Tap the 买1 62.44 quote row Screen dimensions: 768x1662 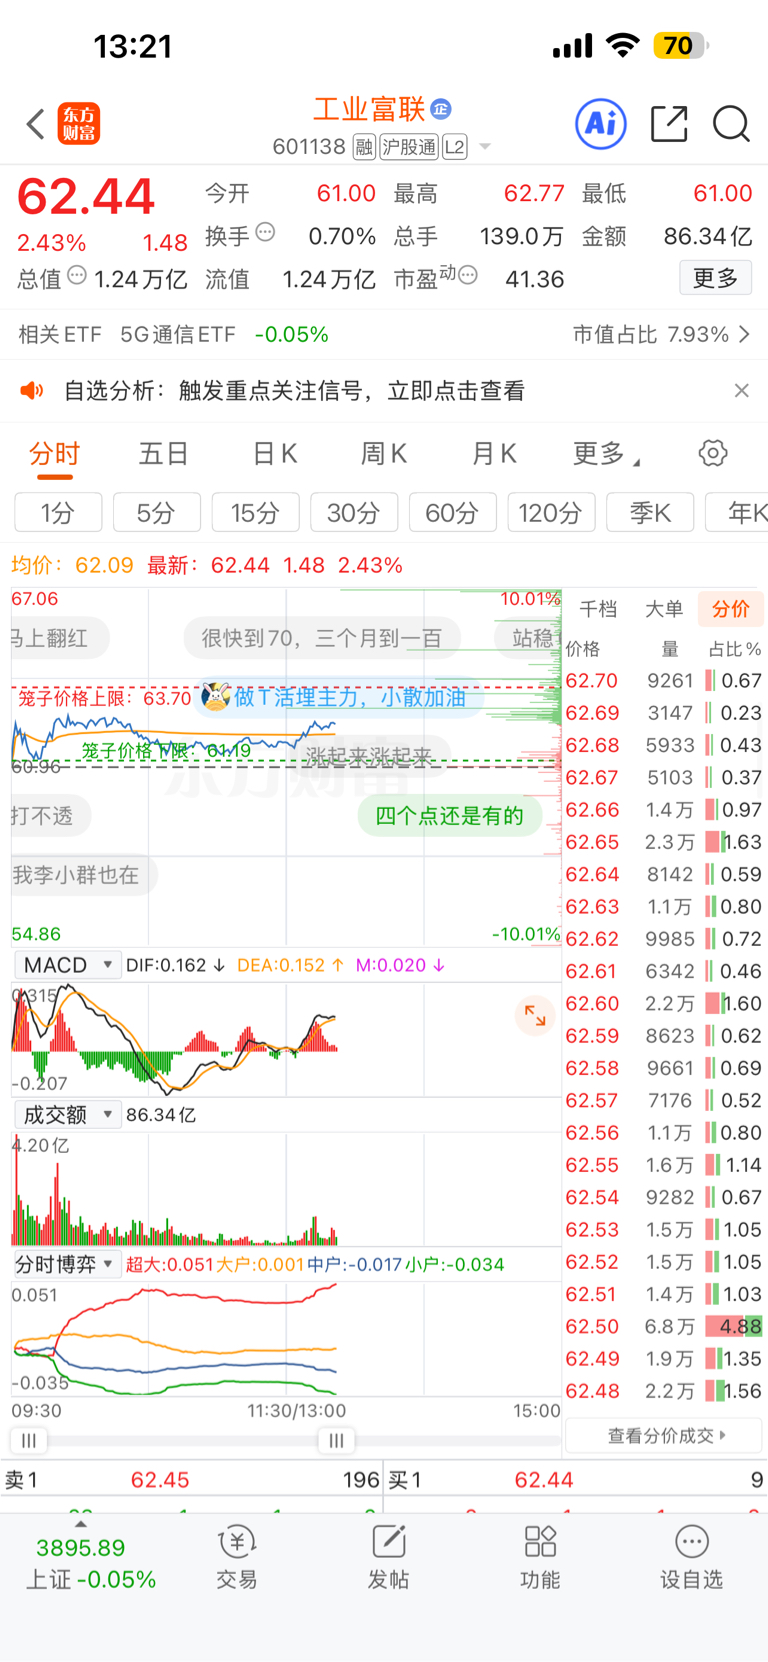coord(576,1480)
